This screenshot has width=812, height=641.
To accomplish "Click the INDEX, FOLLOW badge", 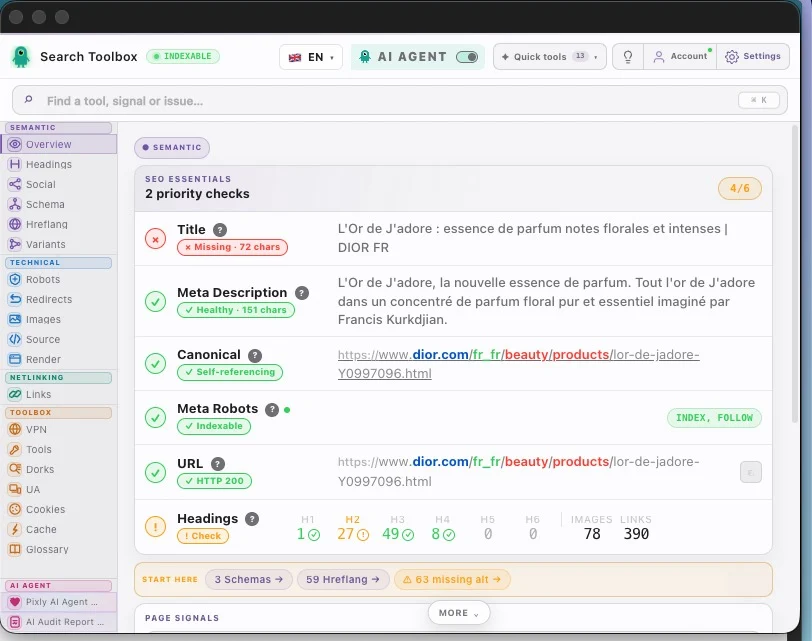I will pyautogui.click(x=714, y=418).
